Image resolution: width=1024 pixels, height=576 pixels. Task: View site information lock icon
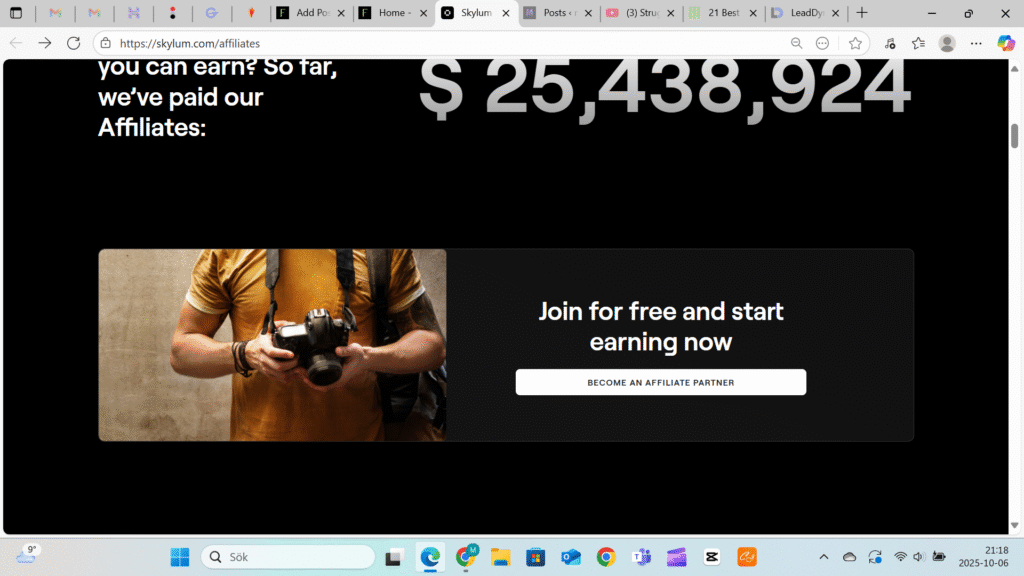[106, 43]
